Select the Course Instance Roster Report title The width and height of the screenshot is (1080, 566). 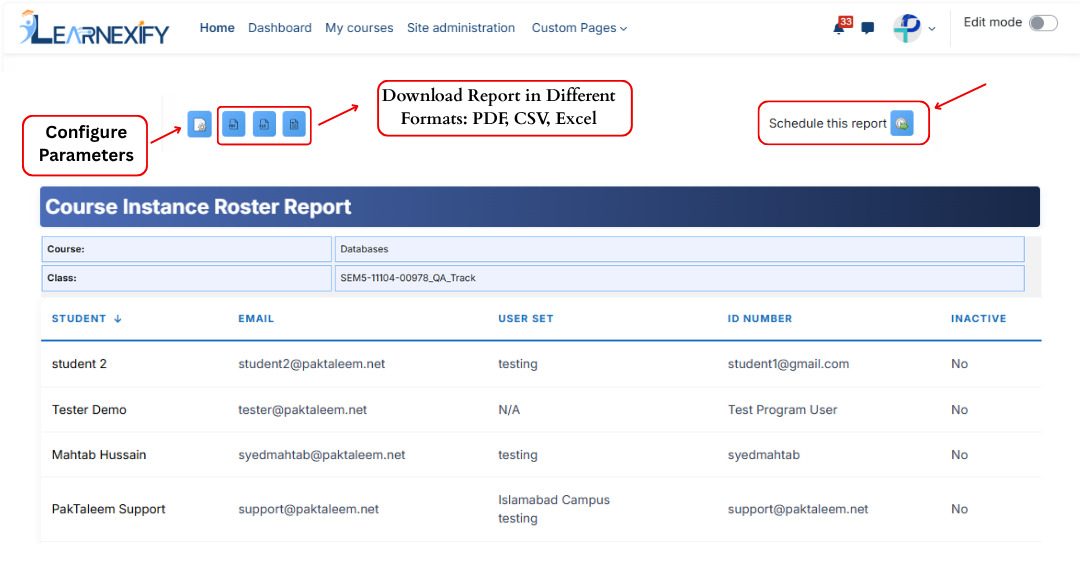pos(198,207)
